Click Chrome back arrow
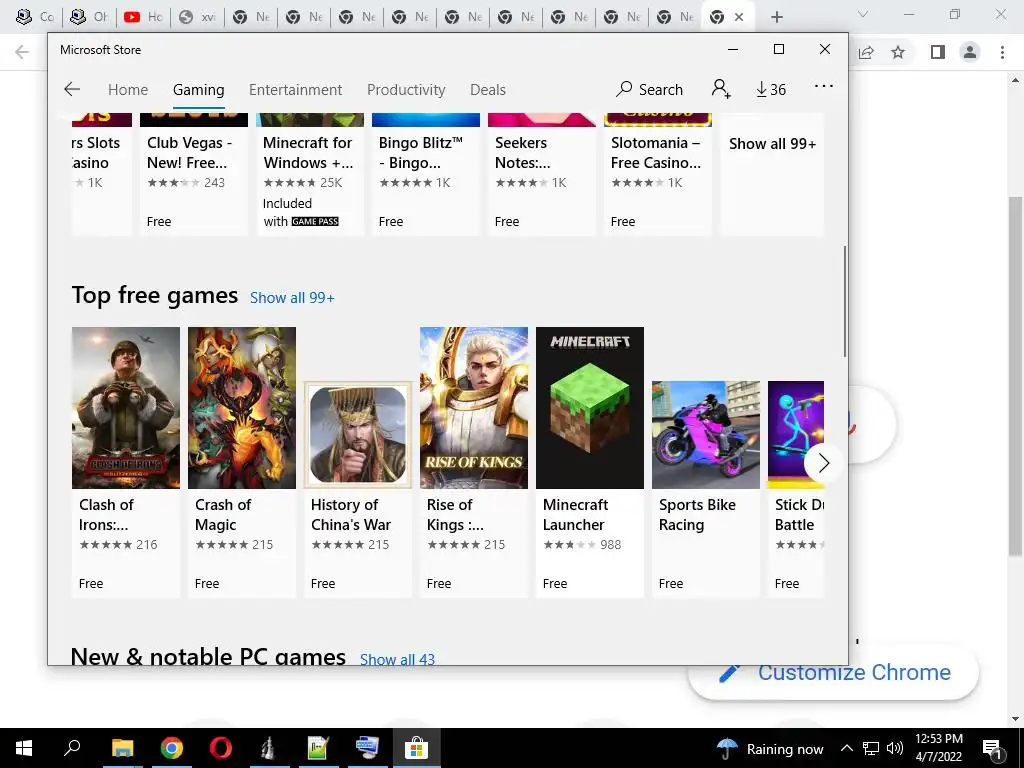1024x768 pixels. coord(22,52)
